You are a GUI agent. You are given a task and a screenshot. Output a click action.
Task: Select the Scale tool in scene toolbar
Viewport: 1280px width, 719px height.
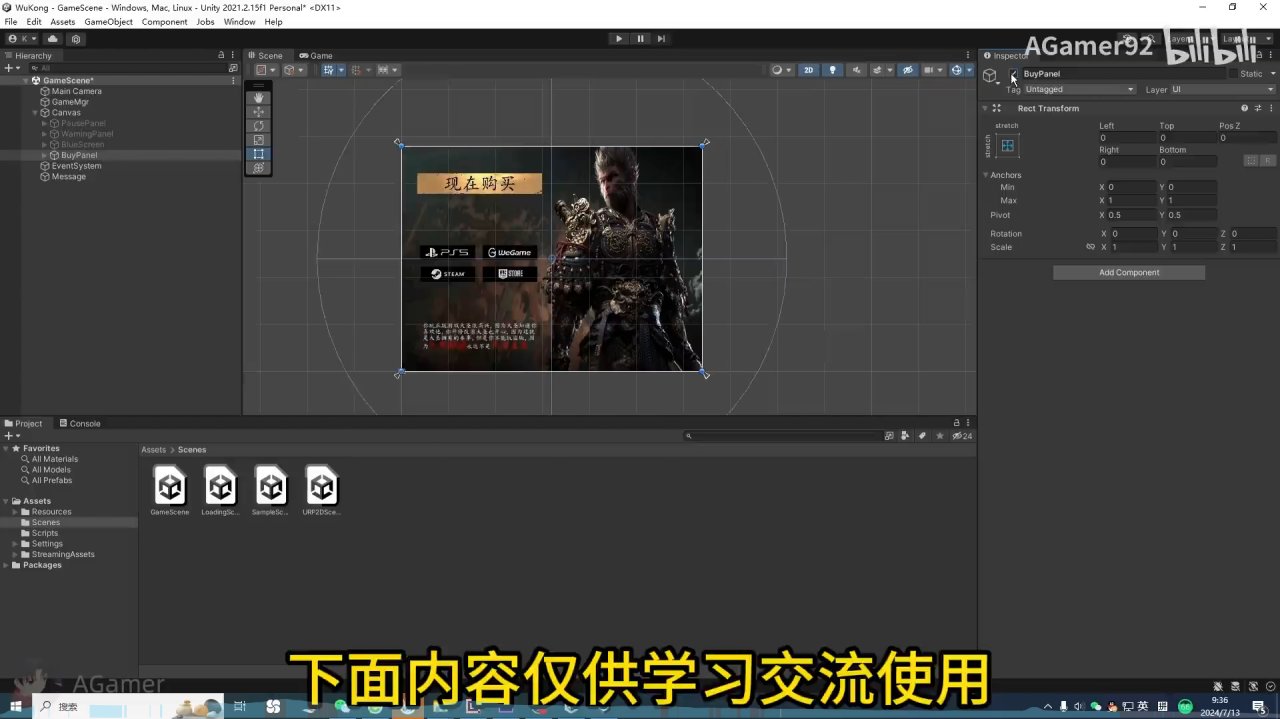pos(259,140)
